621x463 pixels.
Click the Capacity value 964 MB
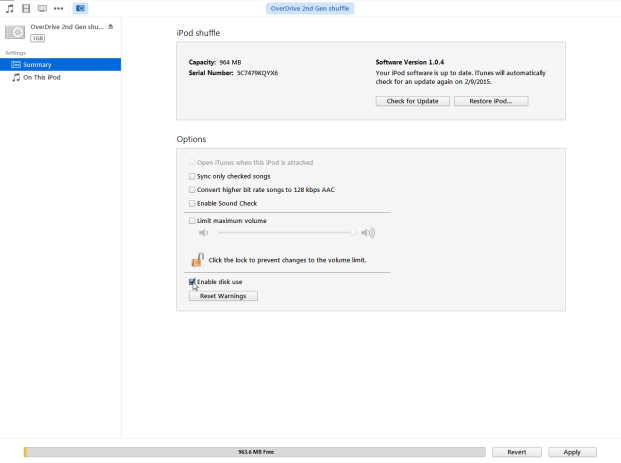230,62
